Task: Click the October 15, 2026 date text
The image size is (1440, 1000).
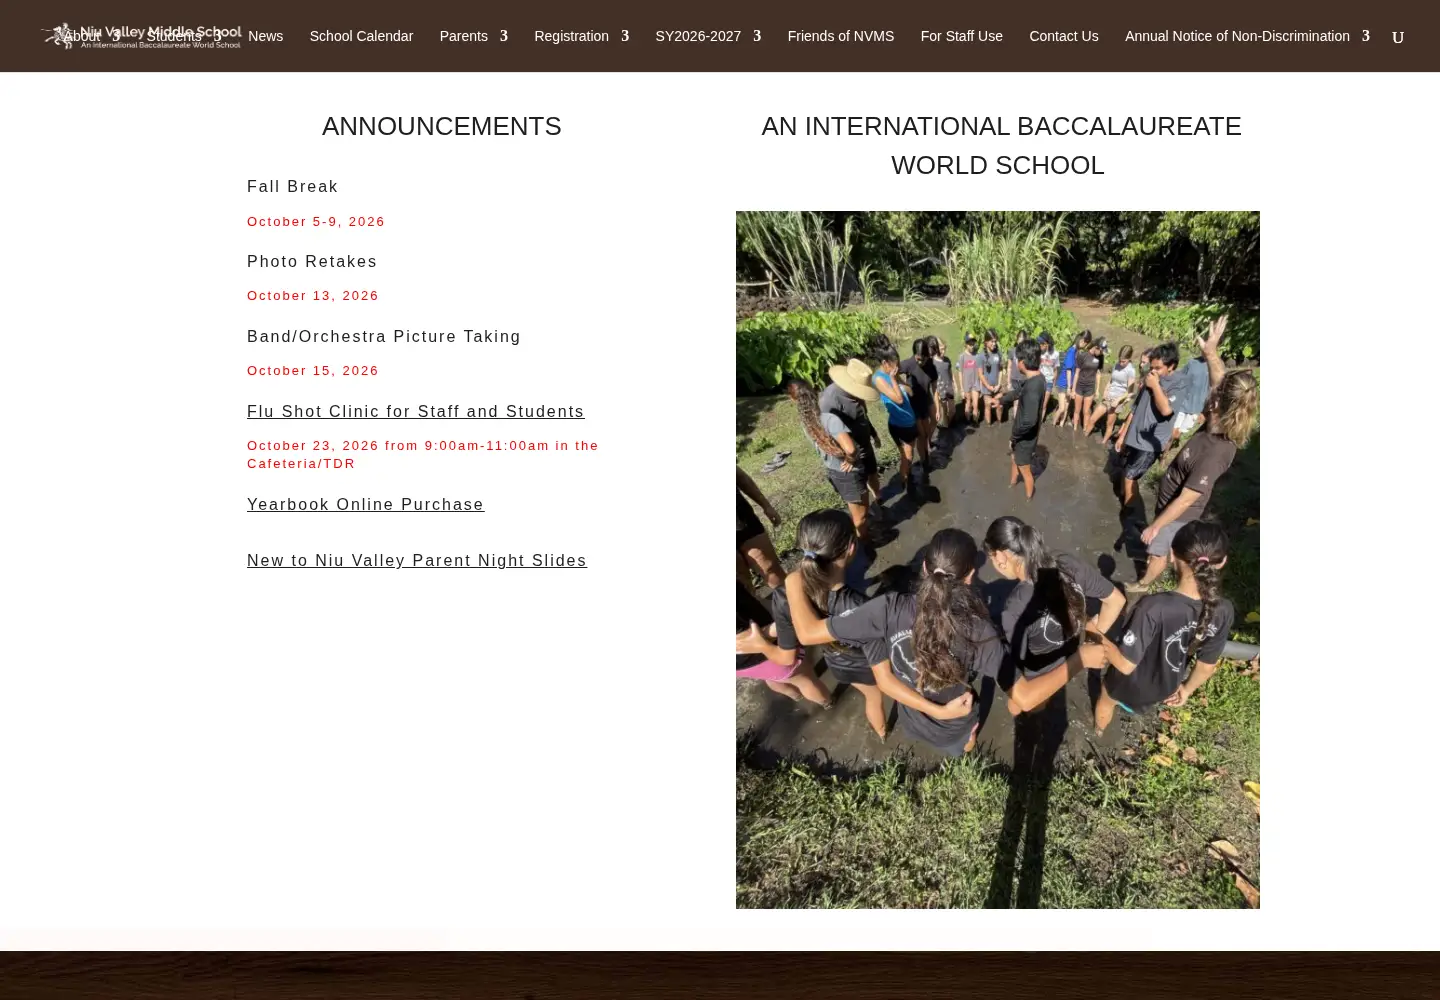Action: [x=313, y=371]
